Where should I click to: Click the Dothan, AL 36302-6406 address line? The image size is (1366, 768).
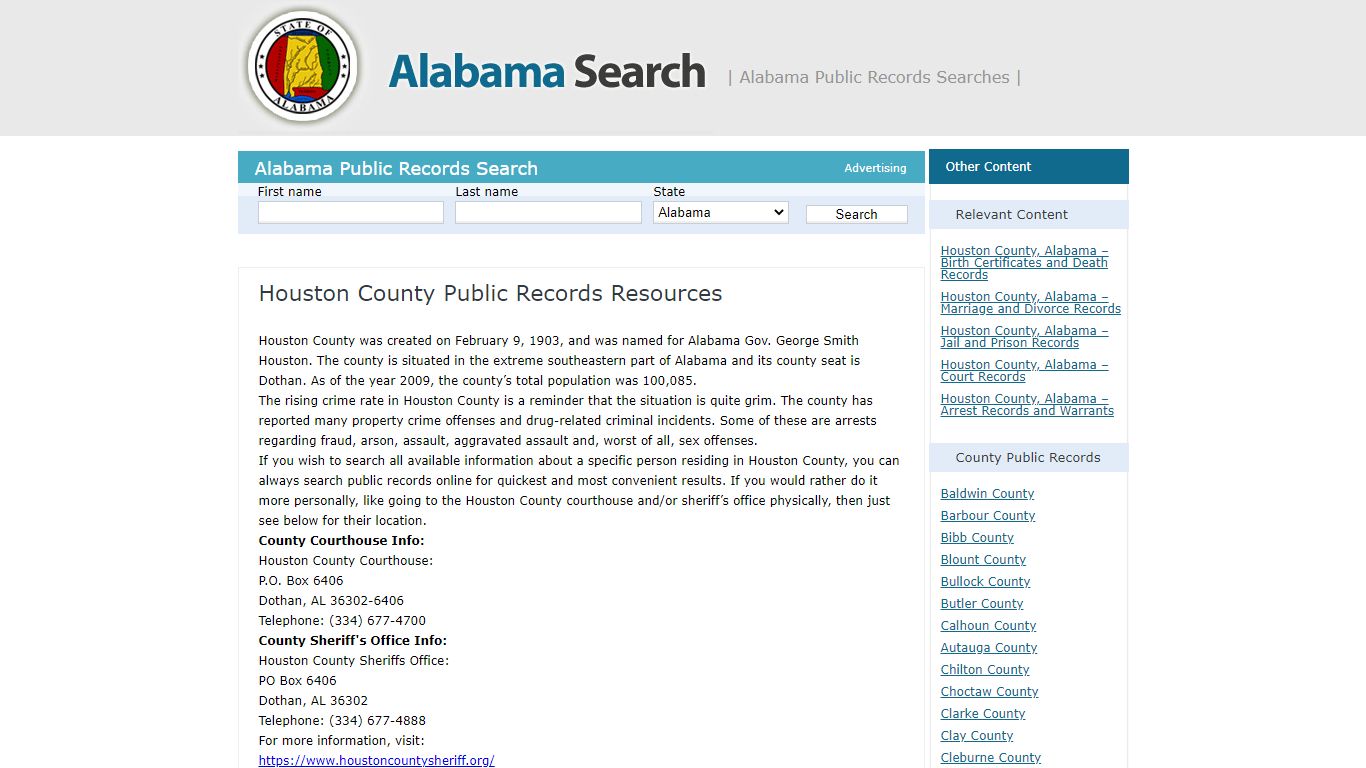click(x=331, y=601)
